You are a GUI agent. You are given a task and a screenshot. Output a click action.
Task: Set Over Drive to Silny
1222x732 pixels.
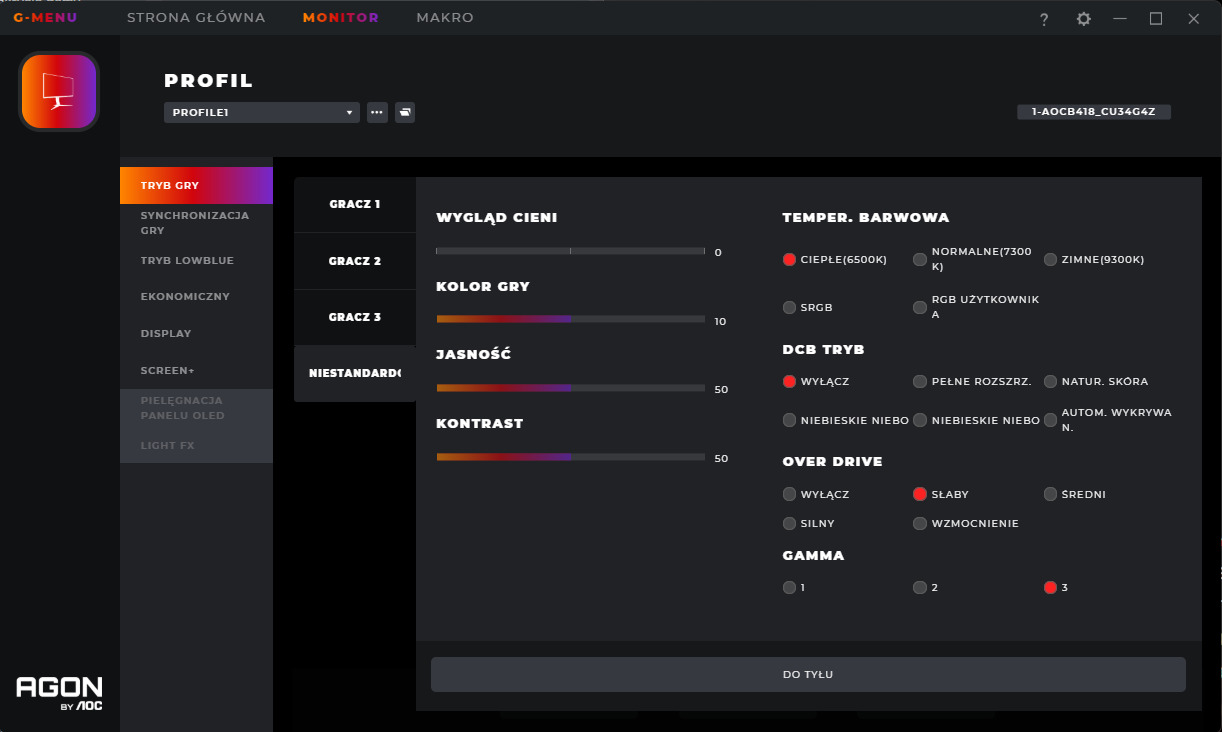pos(790,523)
